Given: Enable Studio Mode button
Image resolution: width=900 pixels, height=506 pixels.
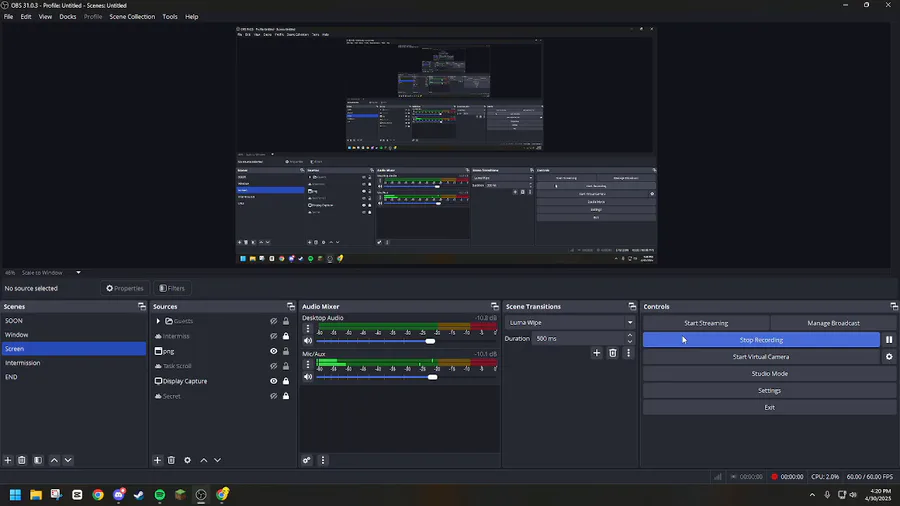Looking at the screenshot, I should (769, 373).
